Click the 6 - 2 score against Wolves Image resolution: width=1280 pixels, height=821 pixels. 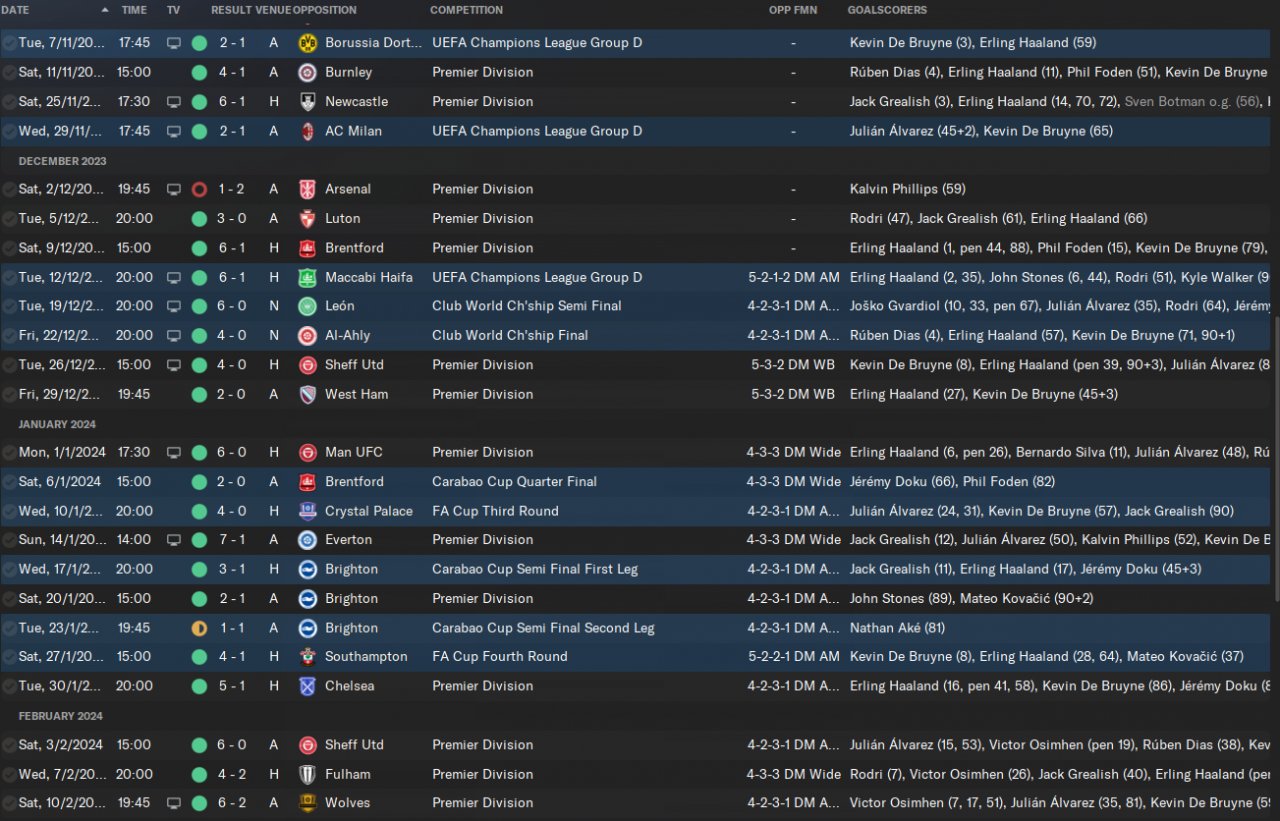click(x=232, y=803)
